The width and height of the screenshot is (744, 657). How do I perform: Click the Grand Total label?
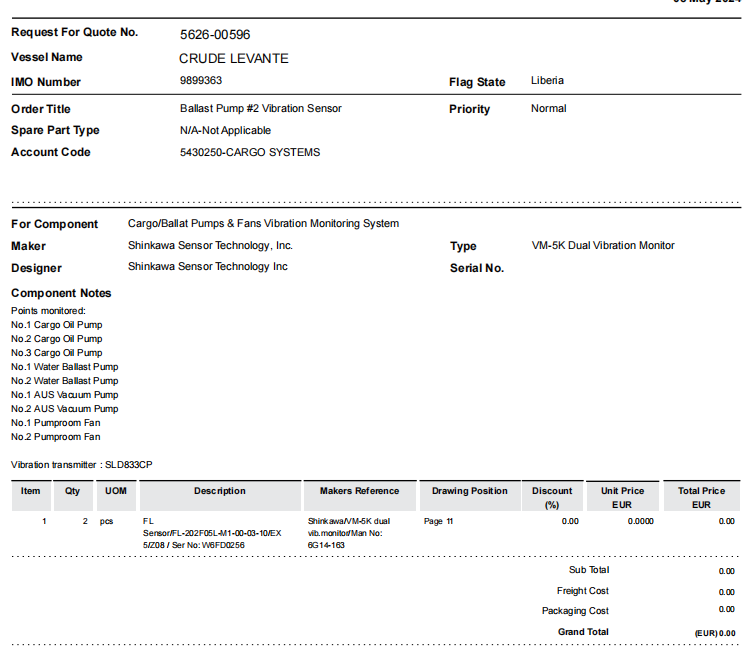click(x=583, y=632)
